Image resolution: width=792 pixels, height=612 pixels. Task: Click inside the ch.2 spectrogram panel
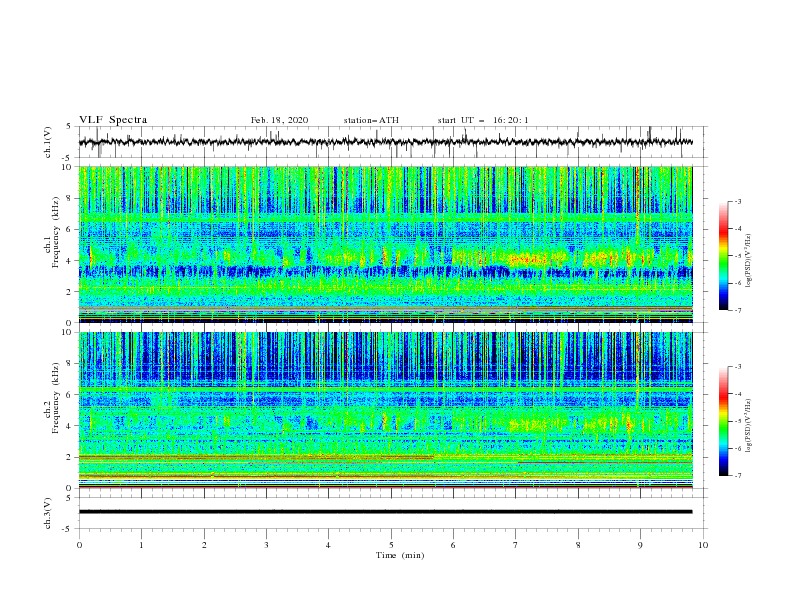(385, 410)
